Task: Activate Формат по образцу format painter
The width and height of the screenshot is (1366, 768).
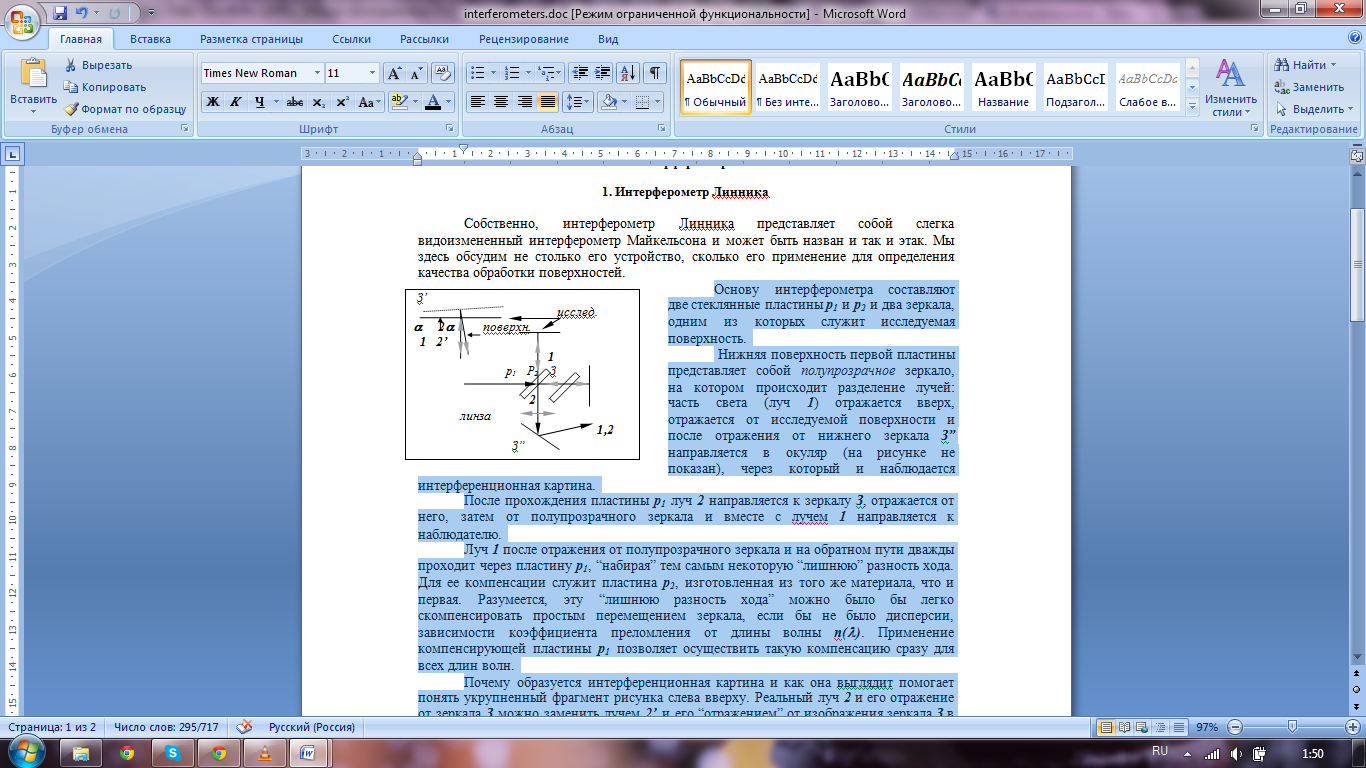Action: (125, 109)
